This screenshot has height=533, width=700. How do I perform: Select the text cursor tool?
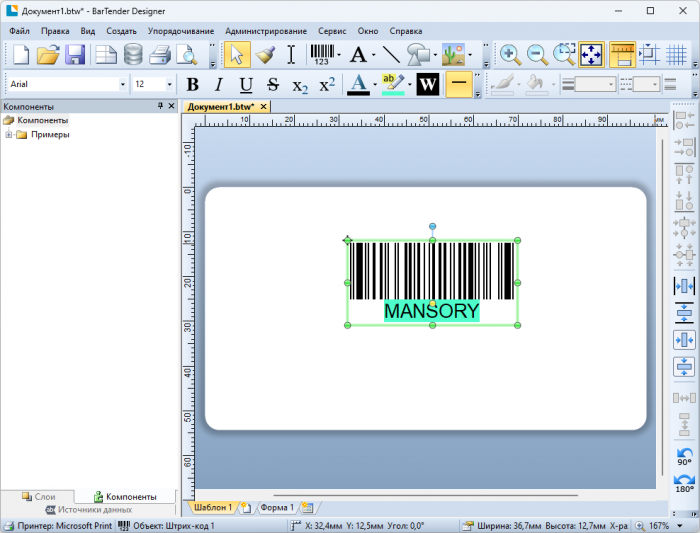(x=291, y=55)
